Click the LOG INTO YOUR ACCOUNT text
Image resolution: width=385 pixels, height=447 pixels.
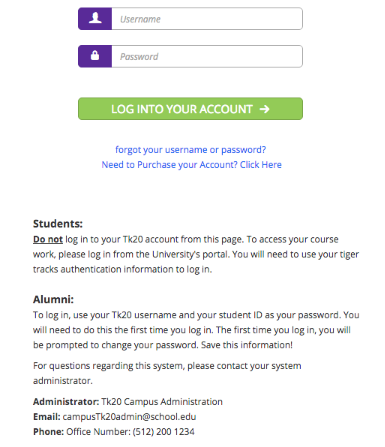[x=182, y=109]
